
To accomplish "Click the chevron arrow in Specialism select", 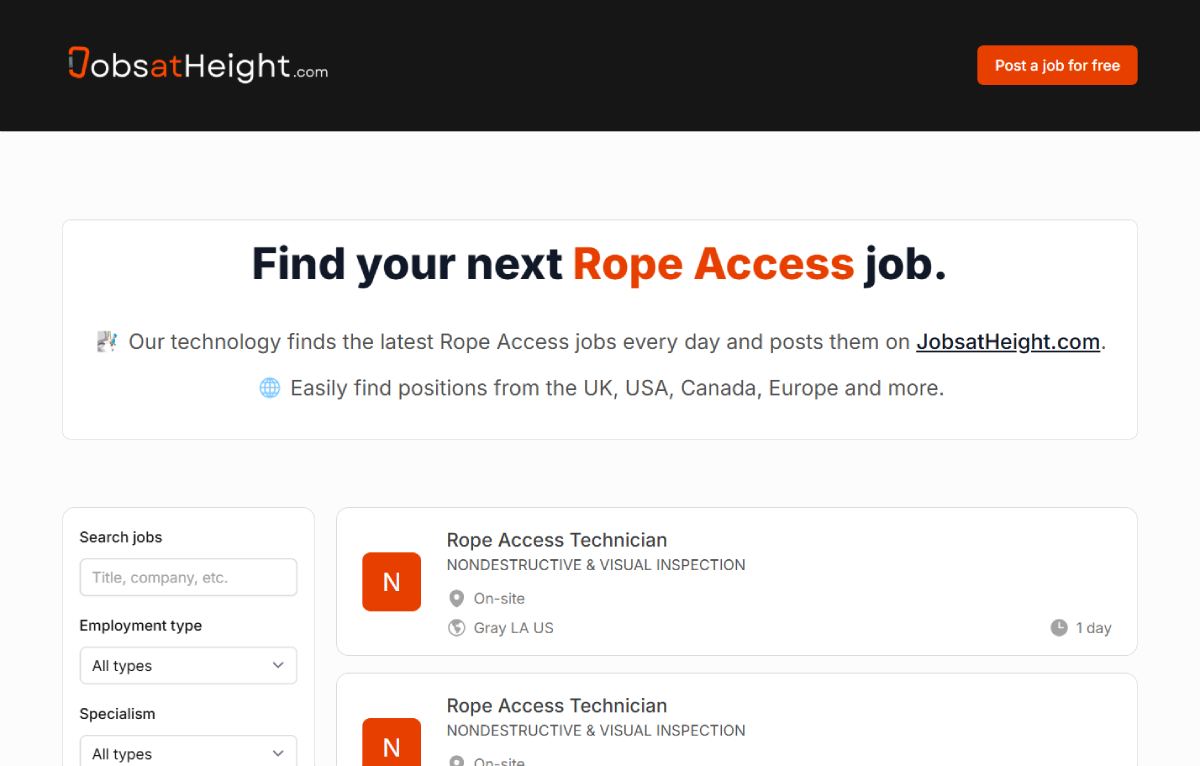I will [278, 754].
